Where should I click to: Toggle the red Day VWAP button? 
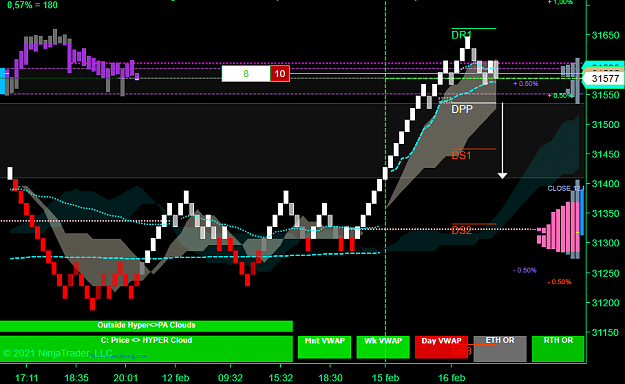[x=441, y=347]
